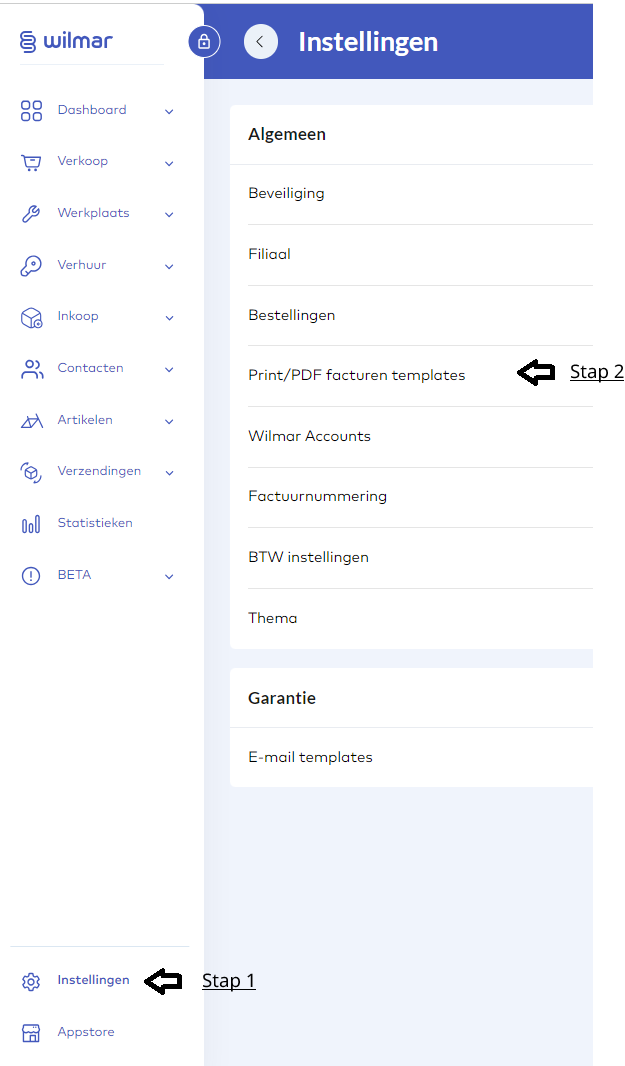625x1066 pixels.
Task: Click the Artikelen bicycle icon
Action: 31,421
